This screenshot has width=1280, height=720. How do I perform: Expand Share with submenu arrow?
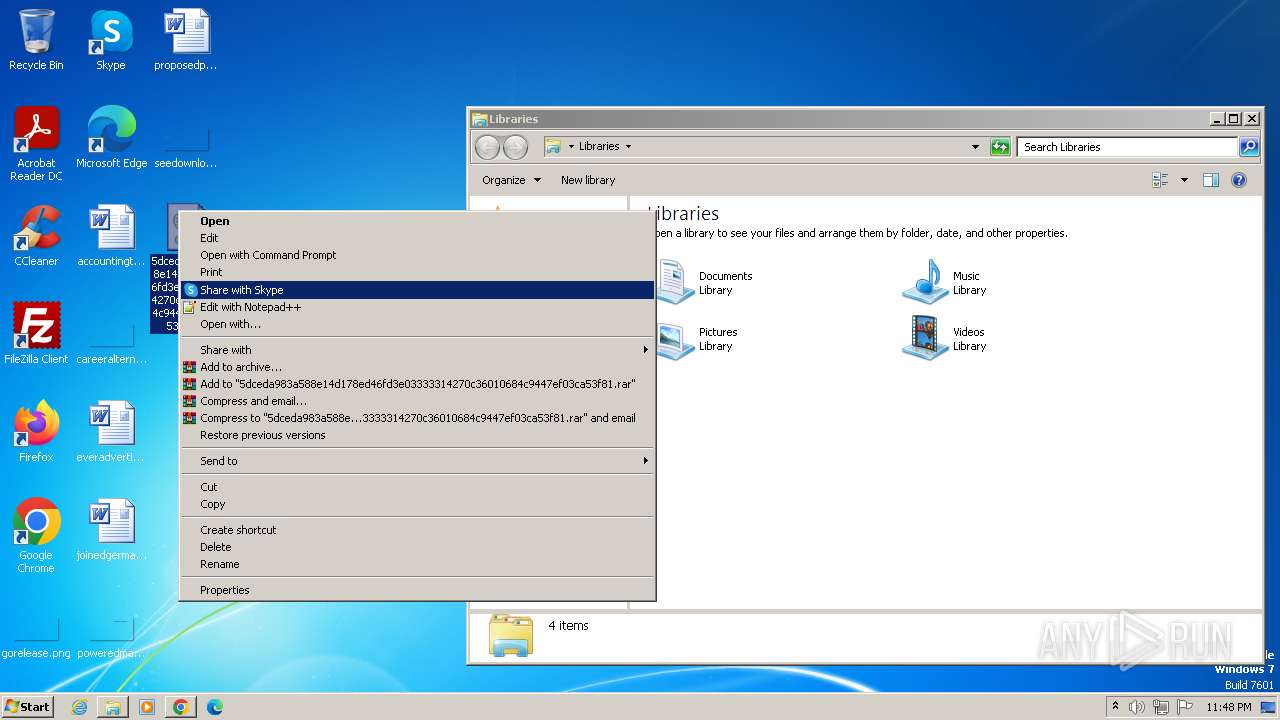point(645,350)
